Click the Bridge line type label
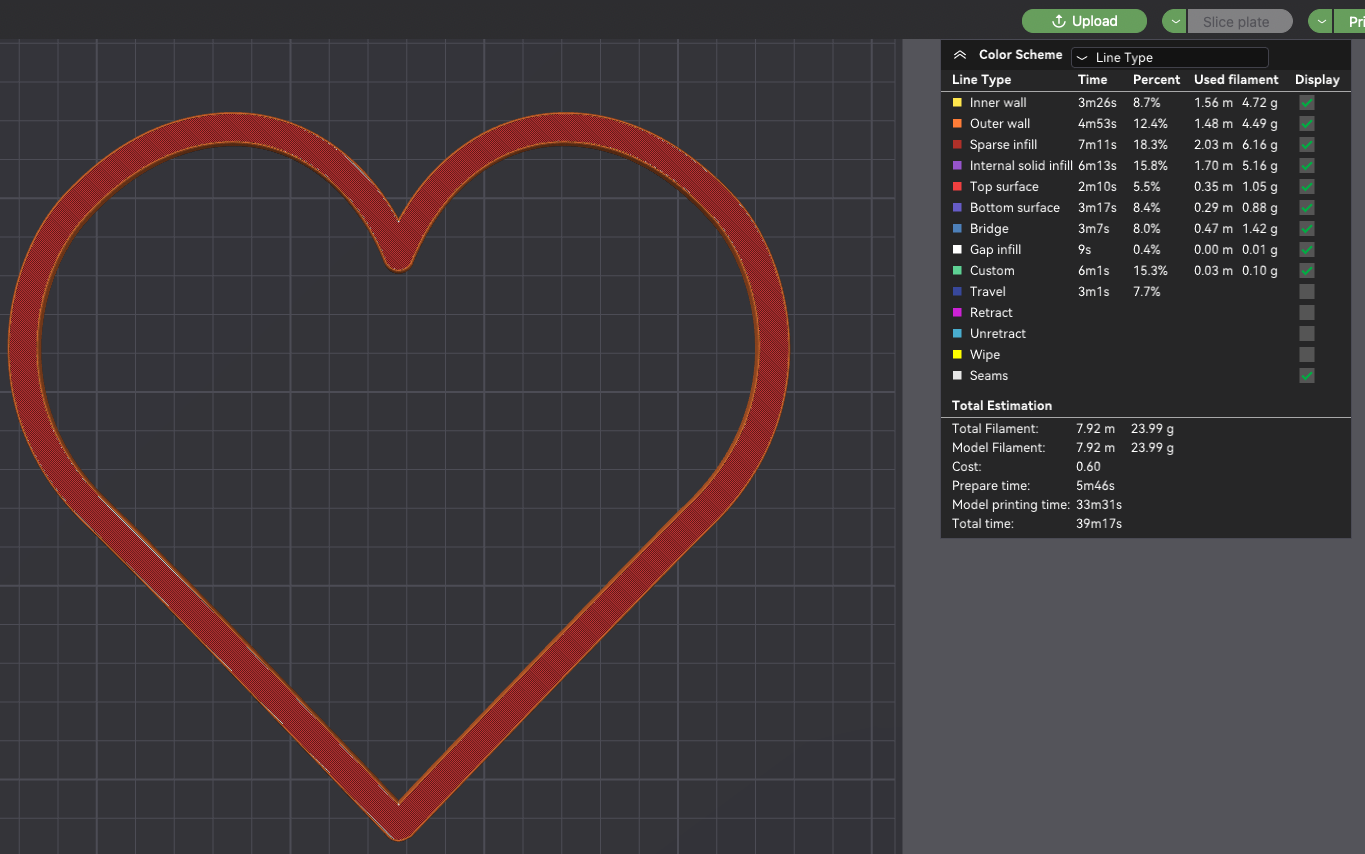 click(989, 228)
